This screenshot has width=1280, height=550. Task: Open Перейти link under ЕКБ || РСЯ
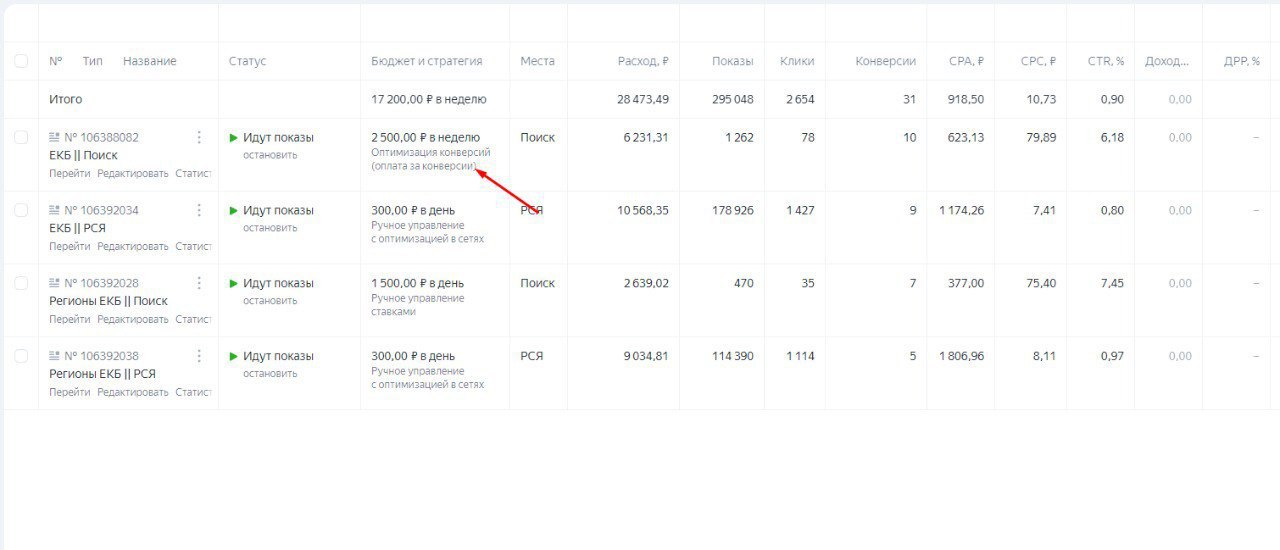pyautogui.click(x=70, y=246)
